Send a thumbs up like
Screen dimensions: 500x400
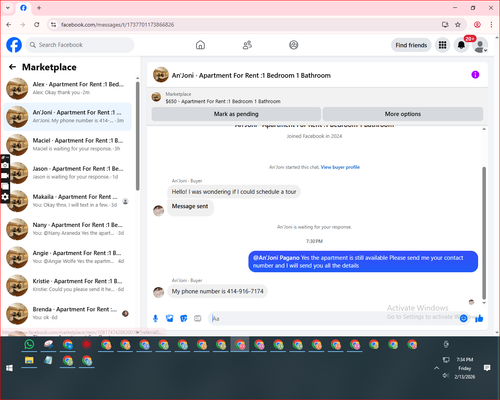479,318
